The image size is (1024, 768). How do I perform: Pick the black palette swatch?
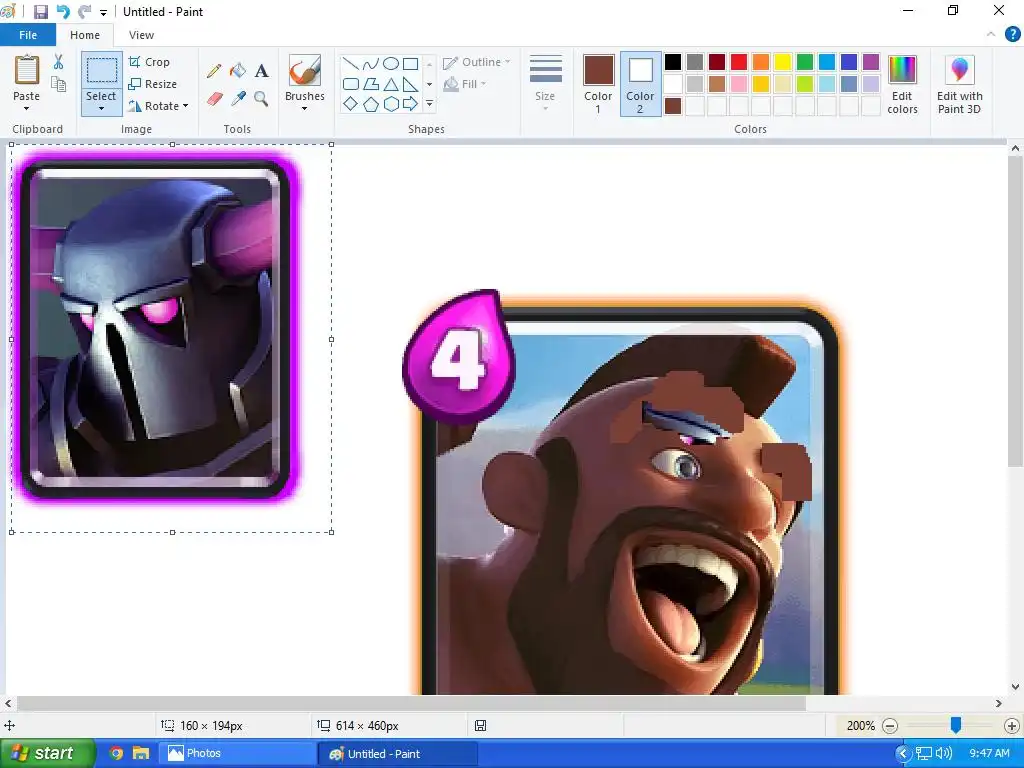(x=673, y=62)
